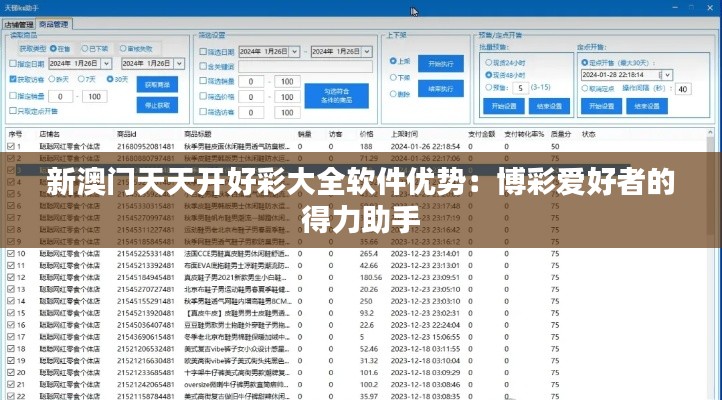Click 结束设置 in the 批量预售 box
This screenshot has height=400, width=722.
point(549,106)
